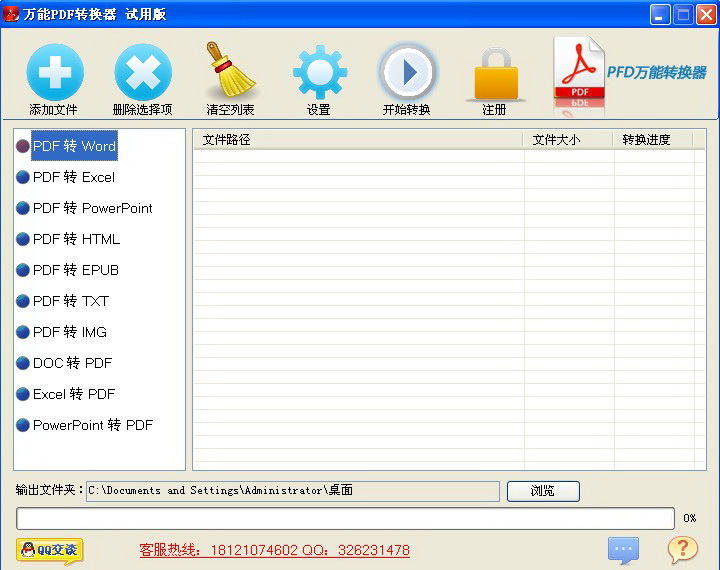This screenshot has width=720, height=570.
Task: Open 设置 via the gear icon
Action: click(x=320, y=72)
